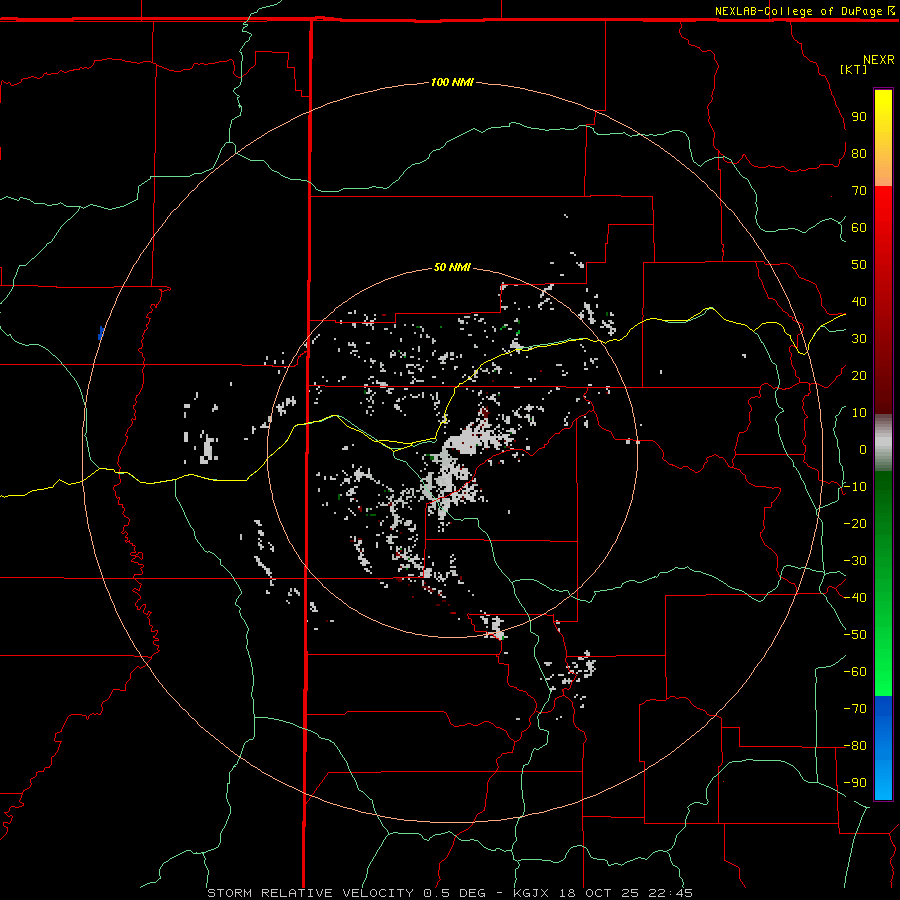Click the 18 OCT 25 date in footer

click(x=599, y=893)
